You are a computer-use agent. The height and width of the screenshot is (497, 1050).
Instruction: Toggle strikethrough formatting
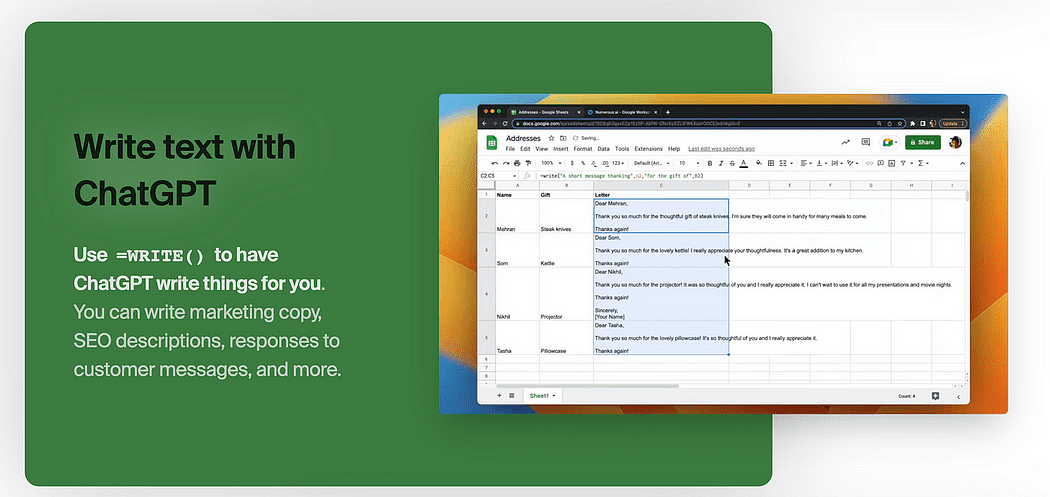733,163
